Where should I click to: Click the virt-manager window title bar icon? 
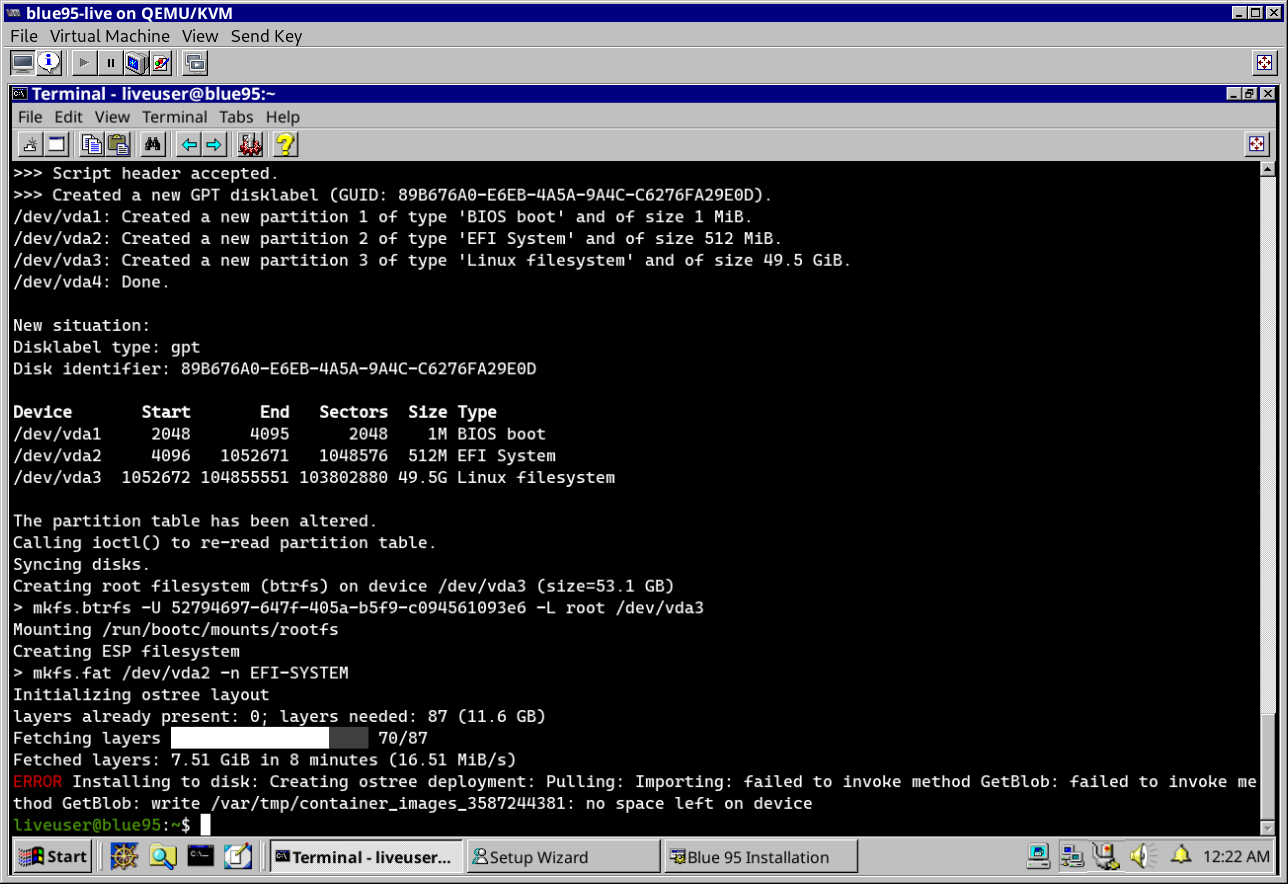pyautogui.click(x=13, y=12)
